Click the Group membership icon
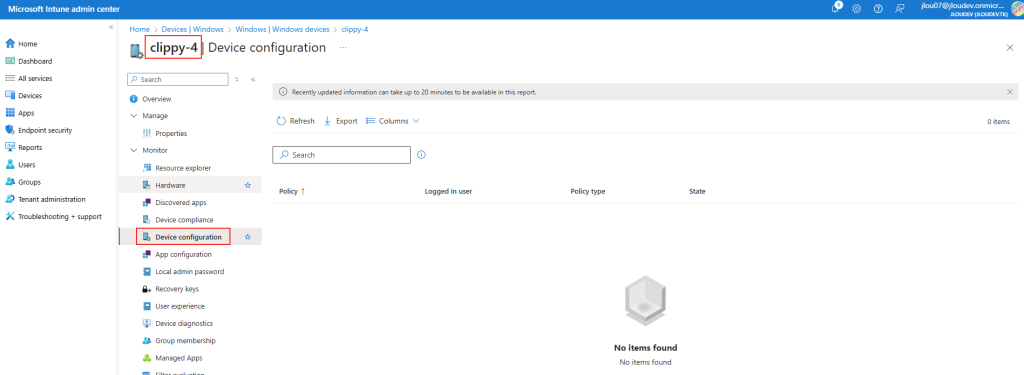Screen dimensions: 1024x375 147,341
